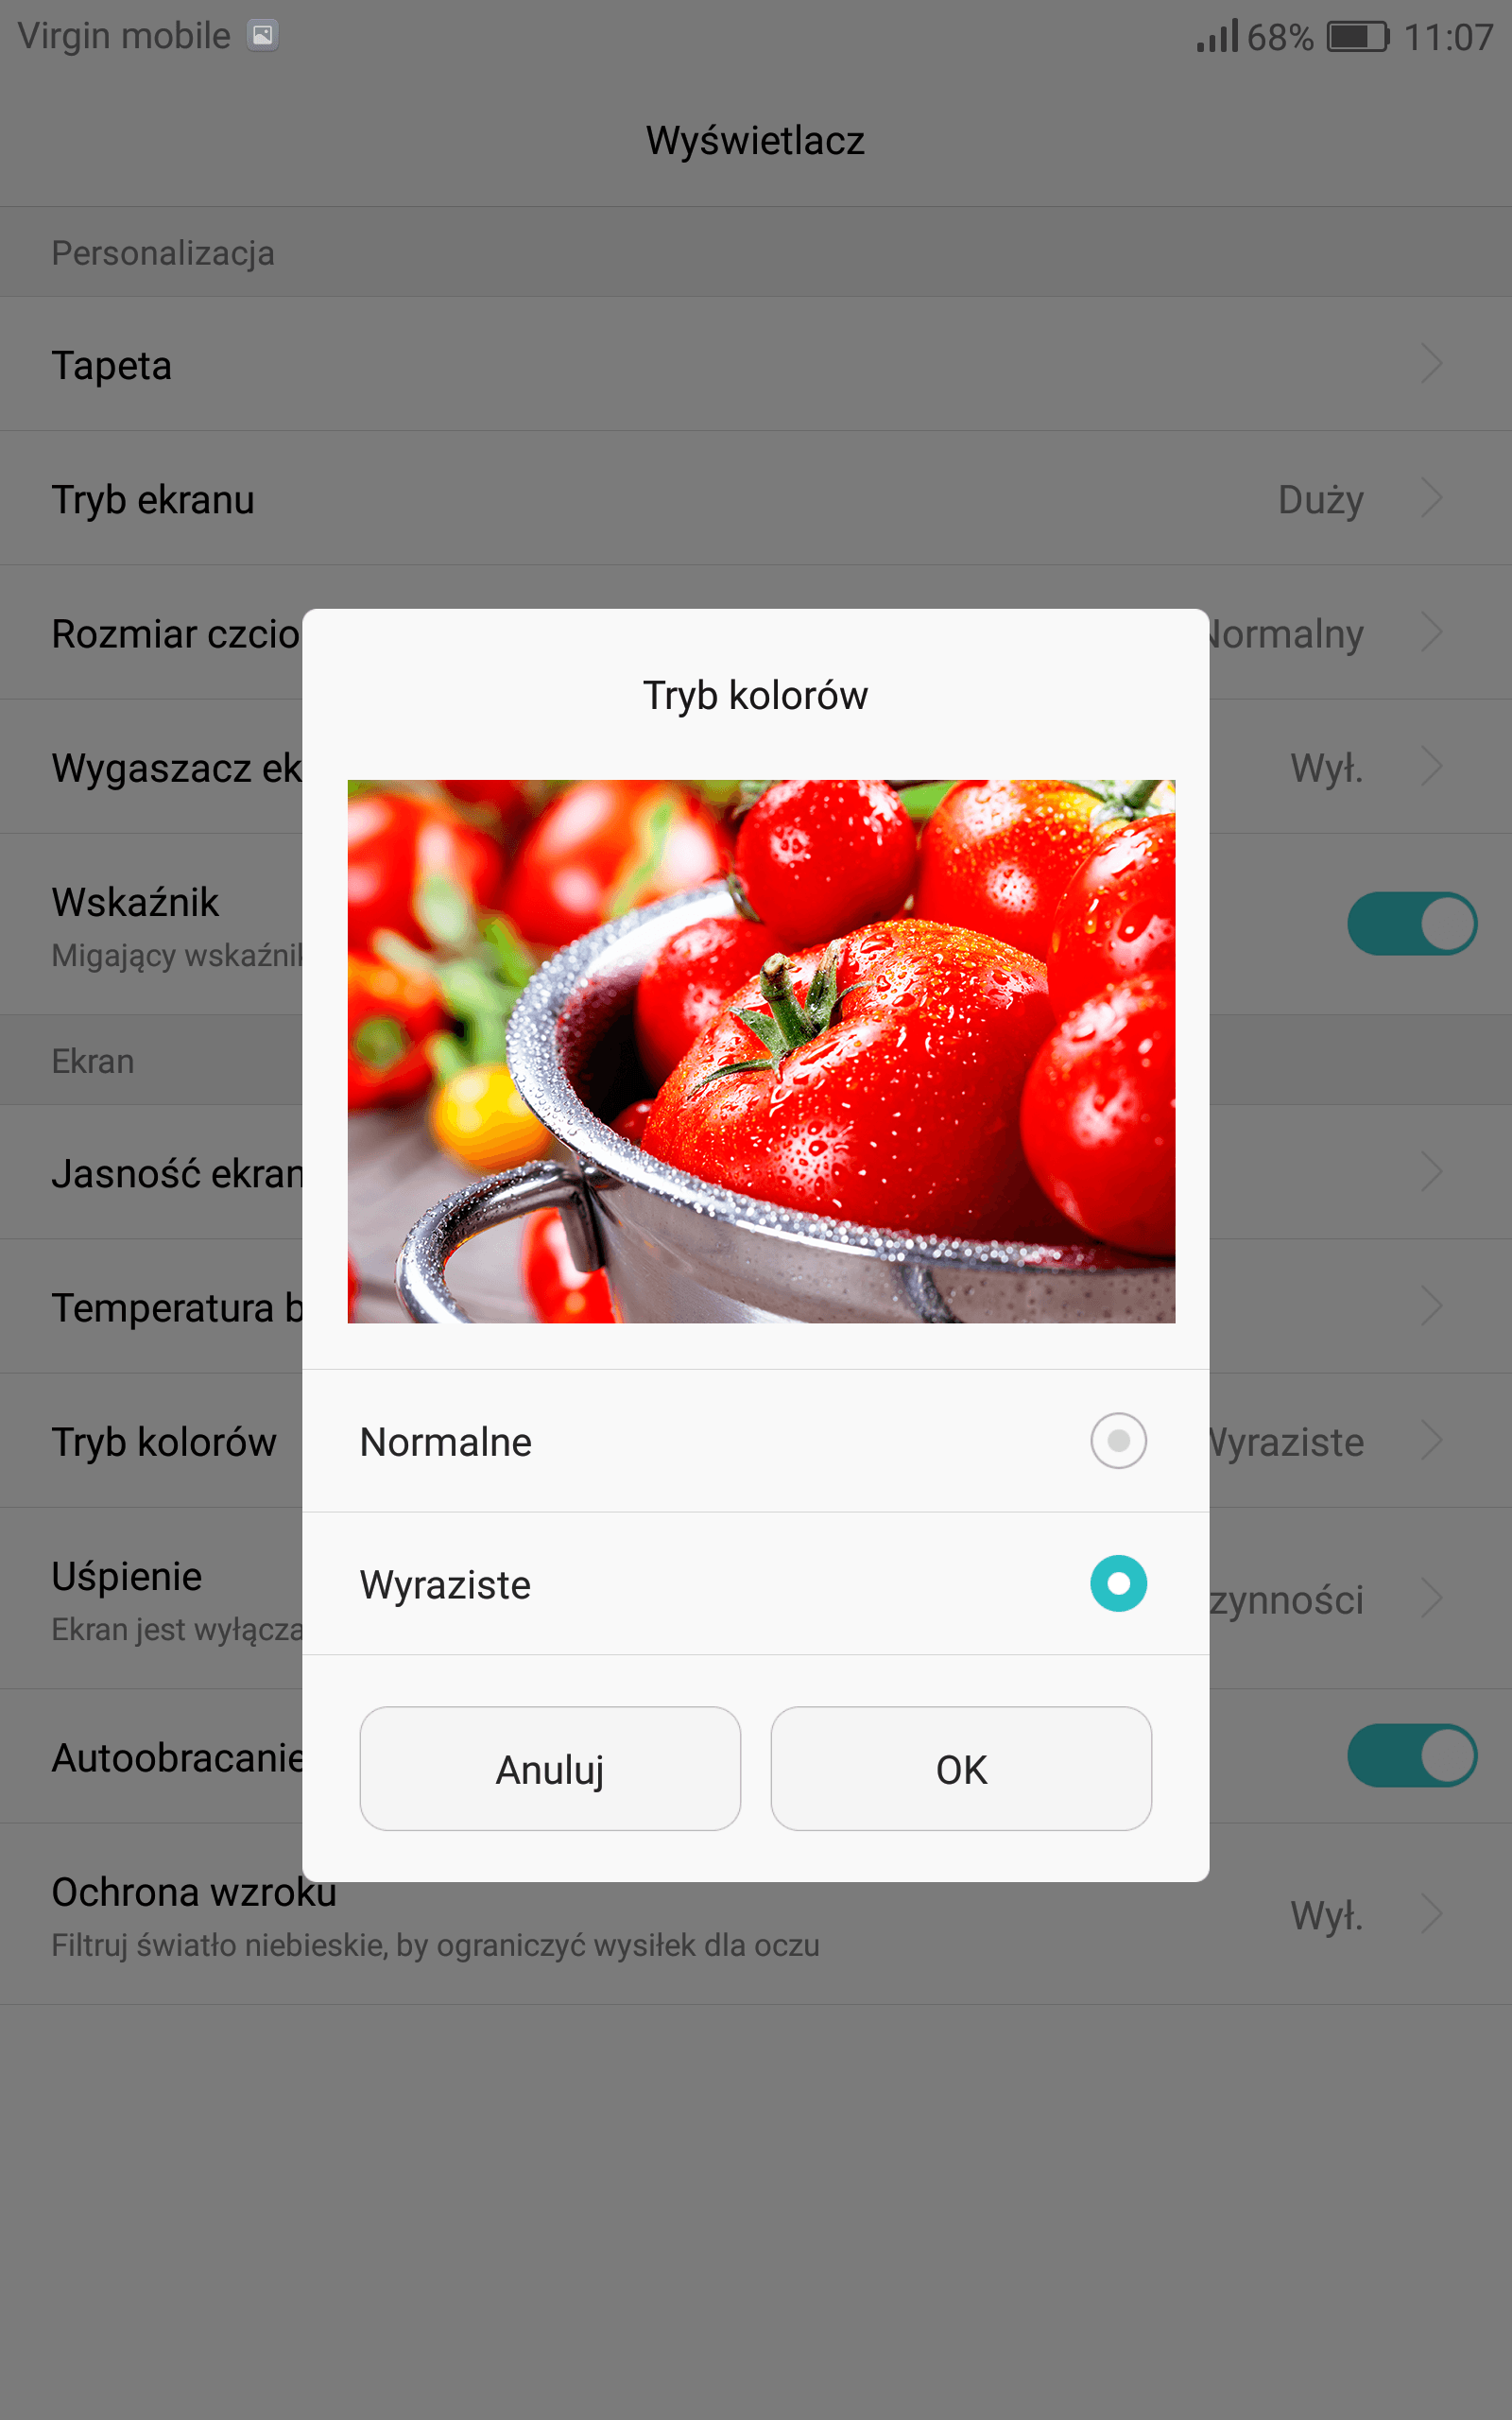Tap the signal strength icon
The width and height of the screenshot is (1512, 2420).
click(1217, 36)
